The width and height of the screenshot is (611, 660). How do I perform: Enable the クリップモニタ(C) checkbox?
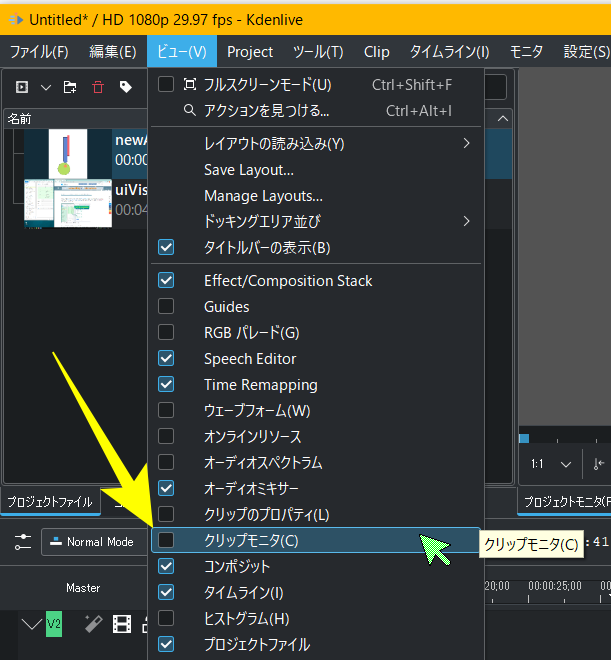166,541
